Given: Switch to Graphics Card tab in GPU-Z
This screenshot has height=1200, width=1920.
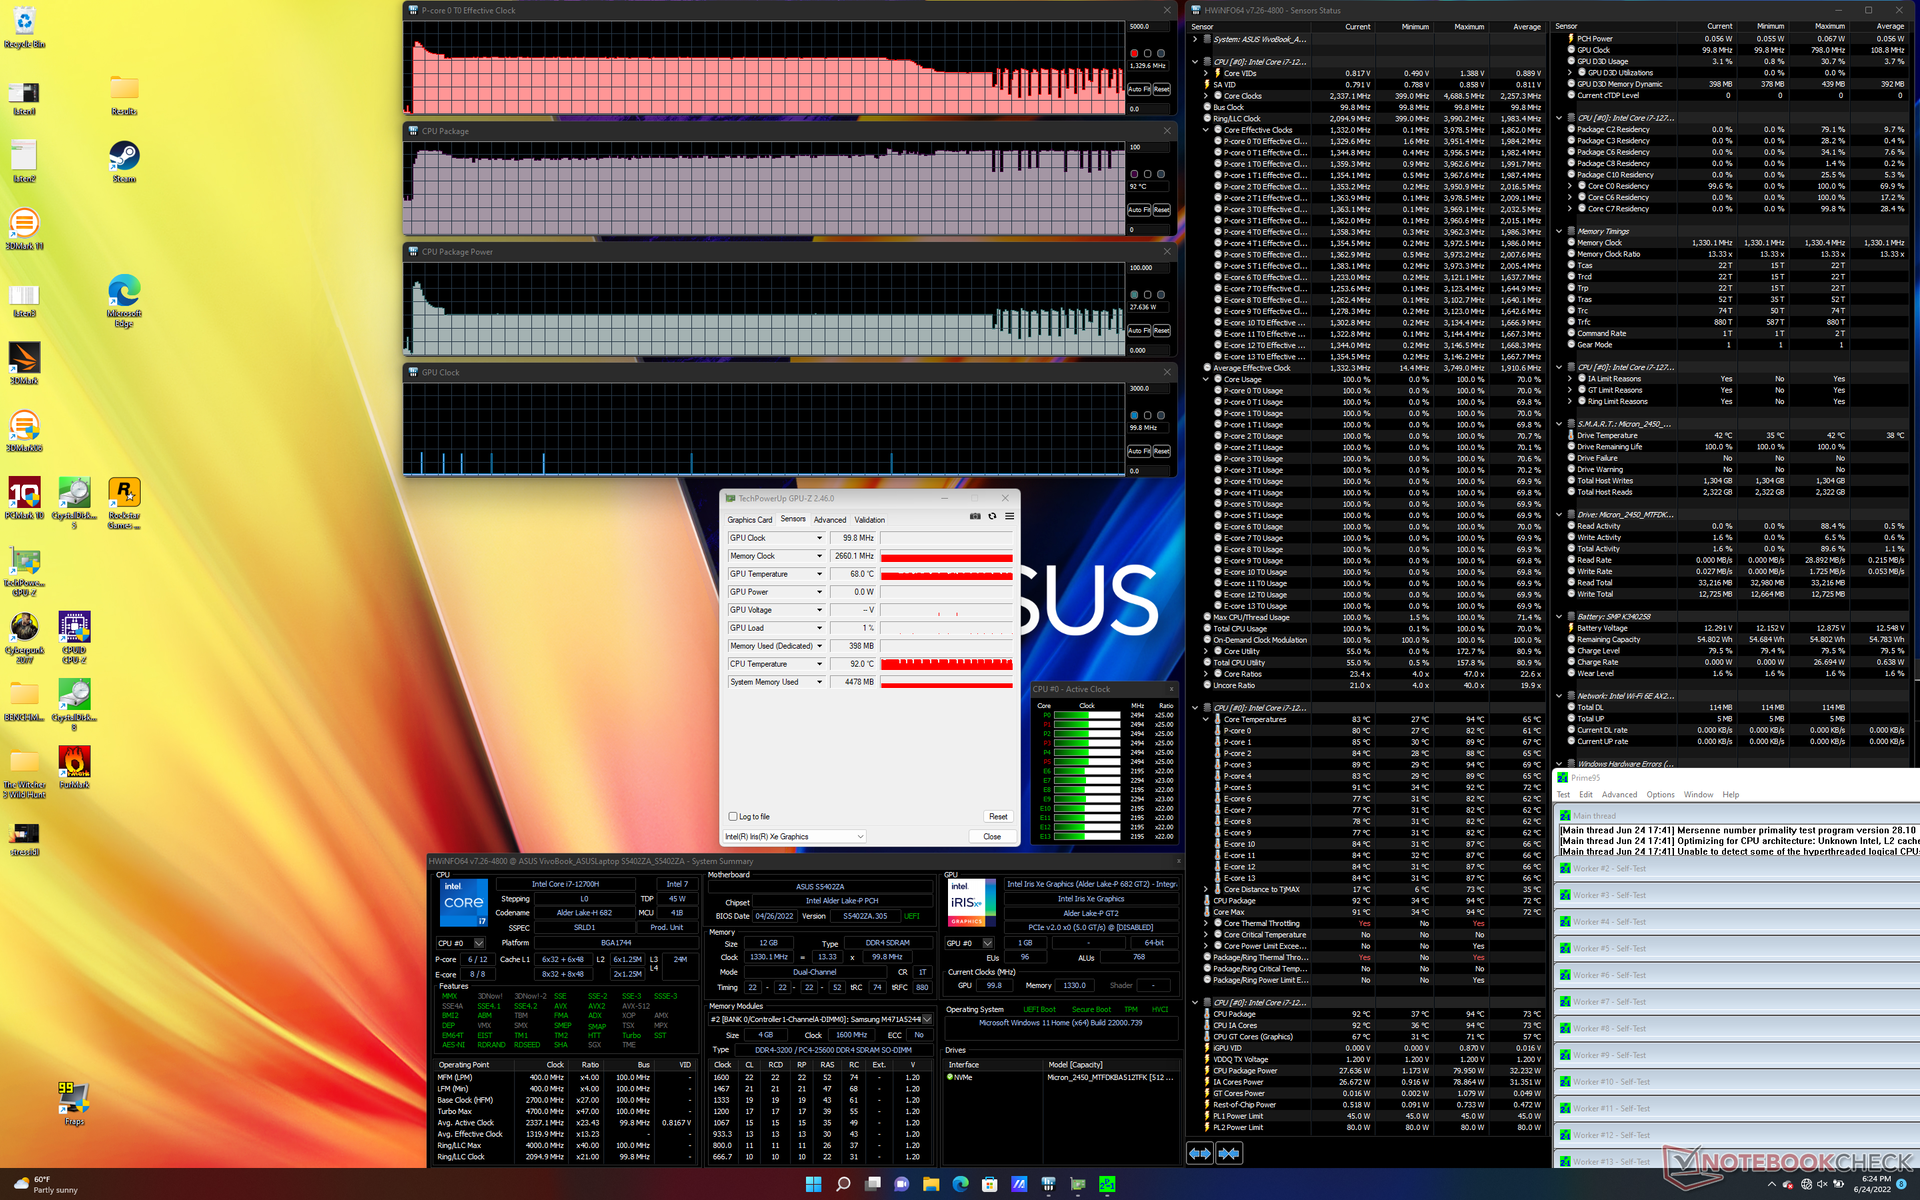Looking at the screenshot, I should point(749,520).
